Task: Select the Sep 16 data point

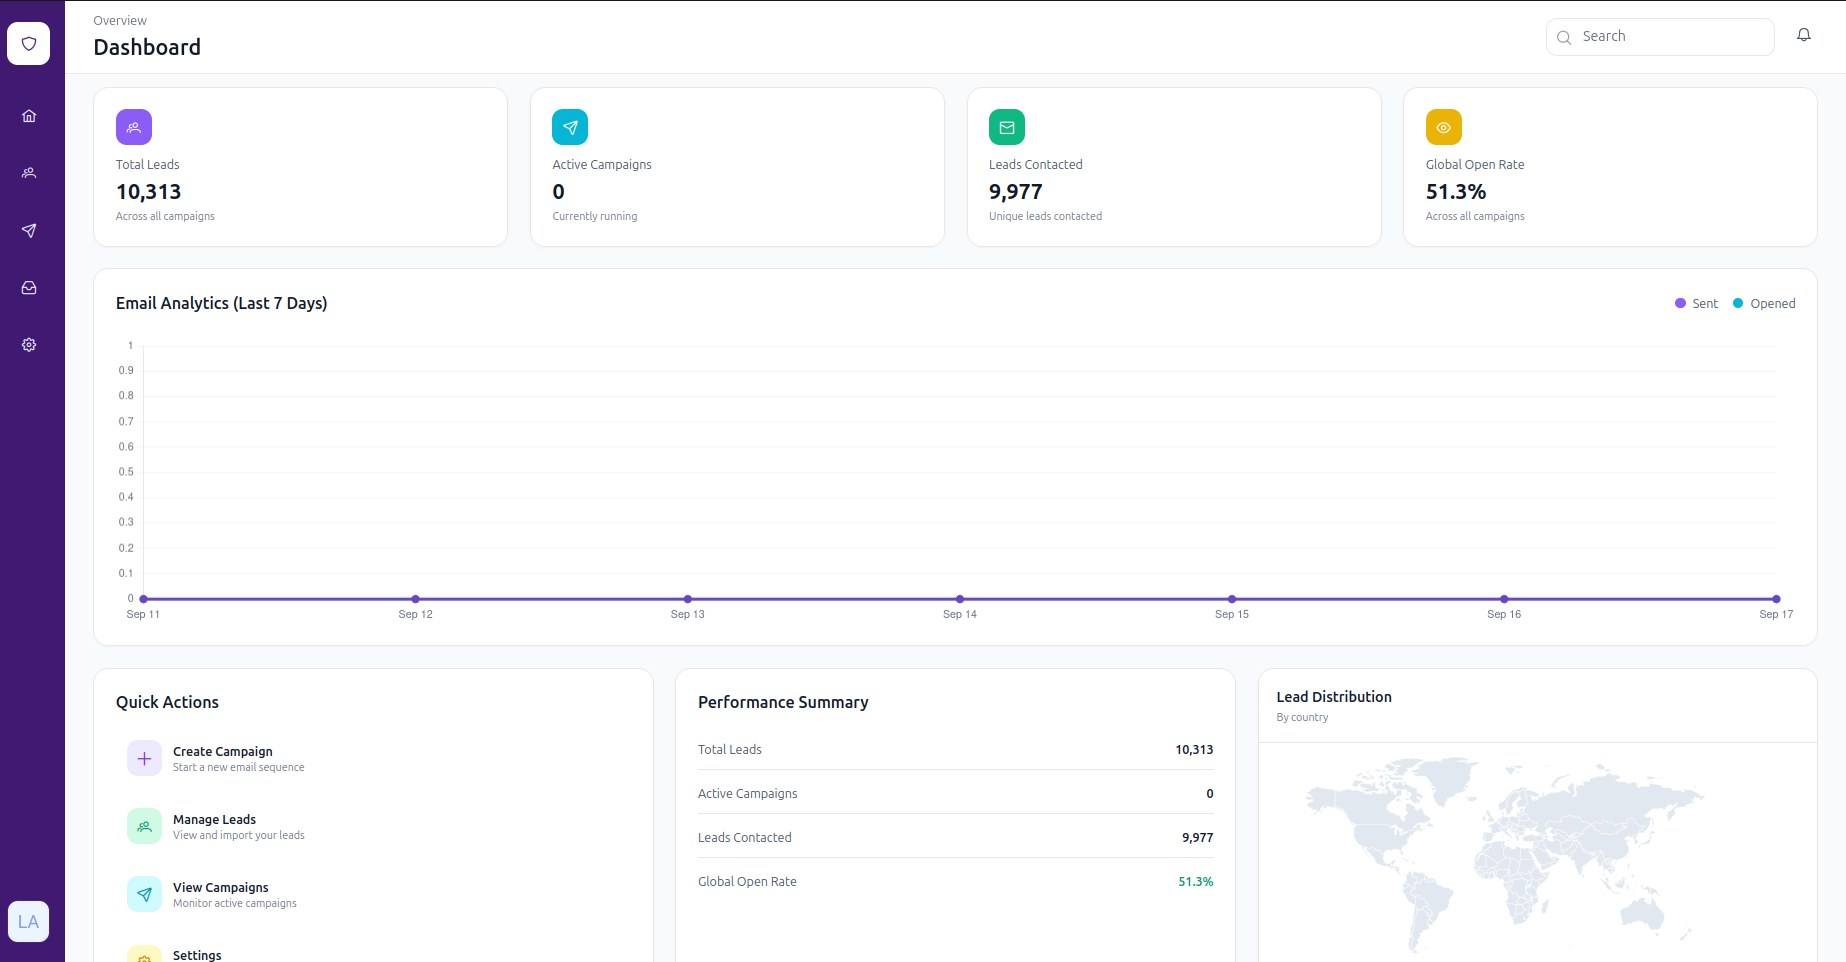Action: click(1504, 599)
